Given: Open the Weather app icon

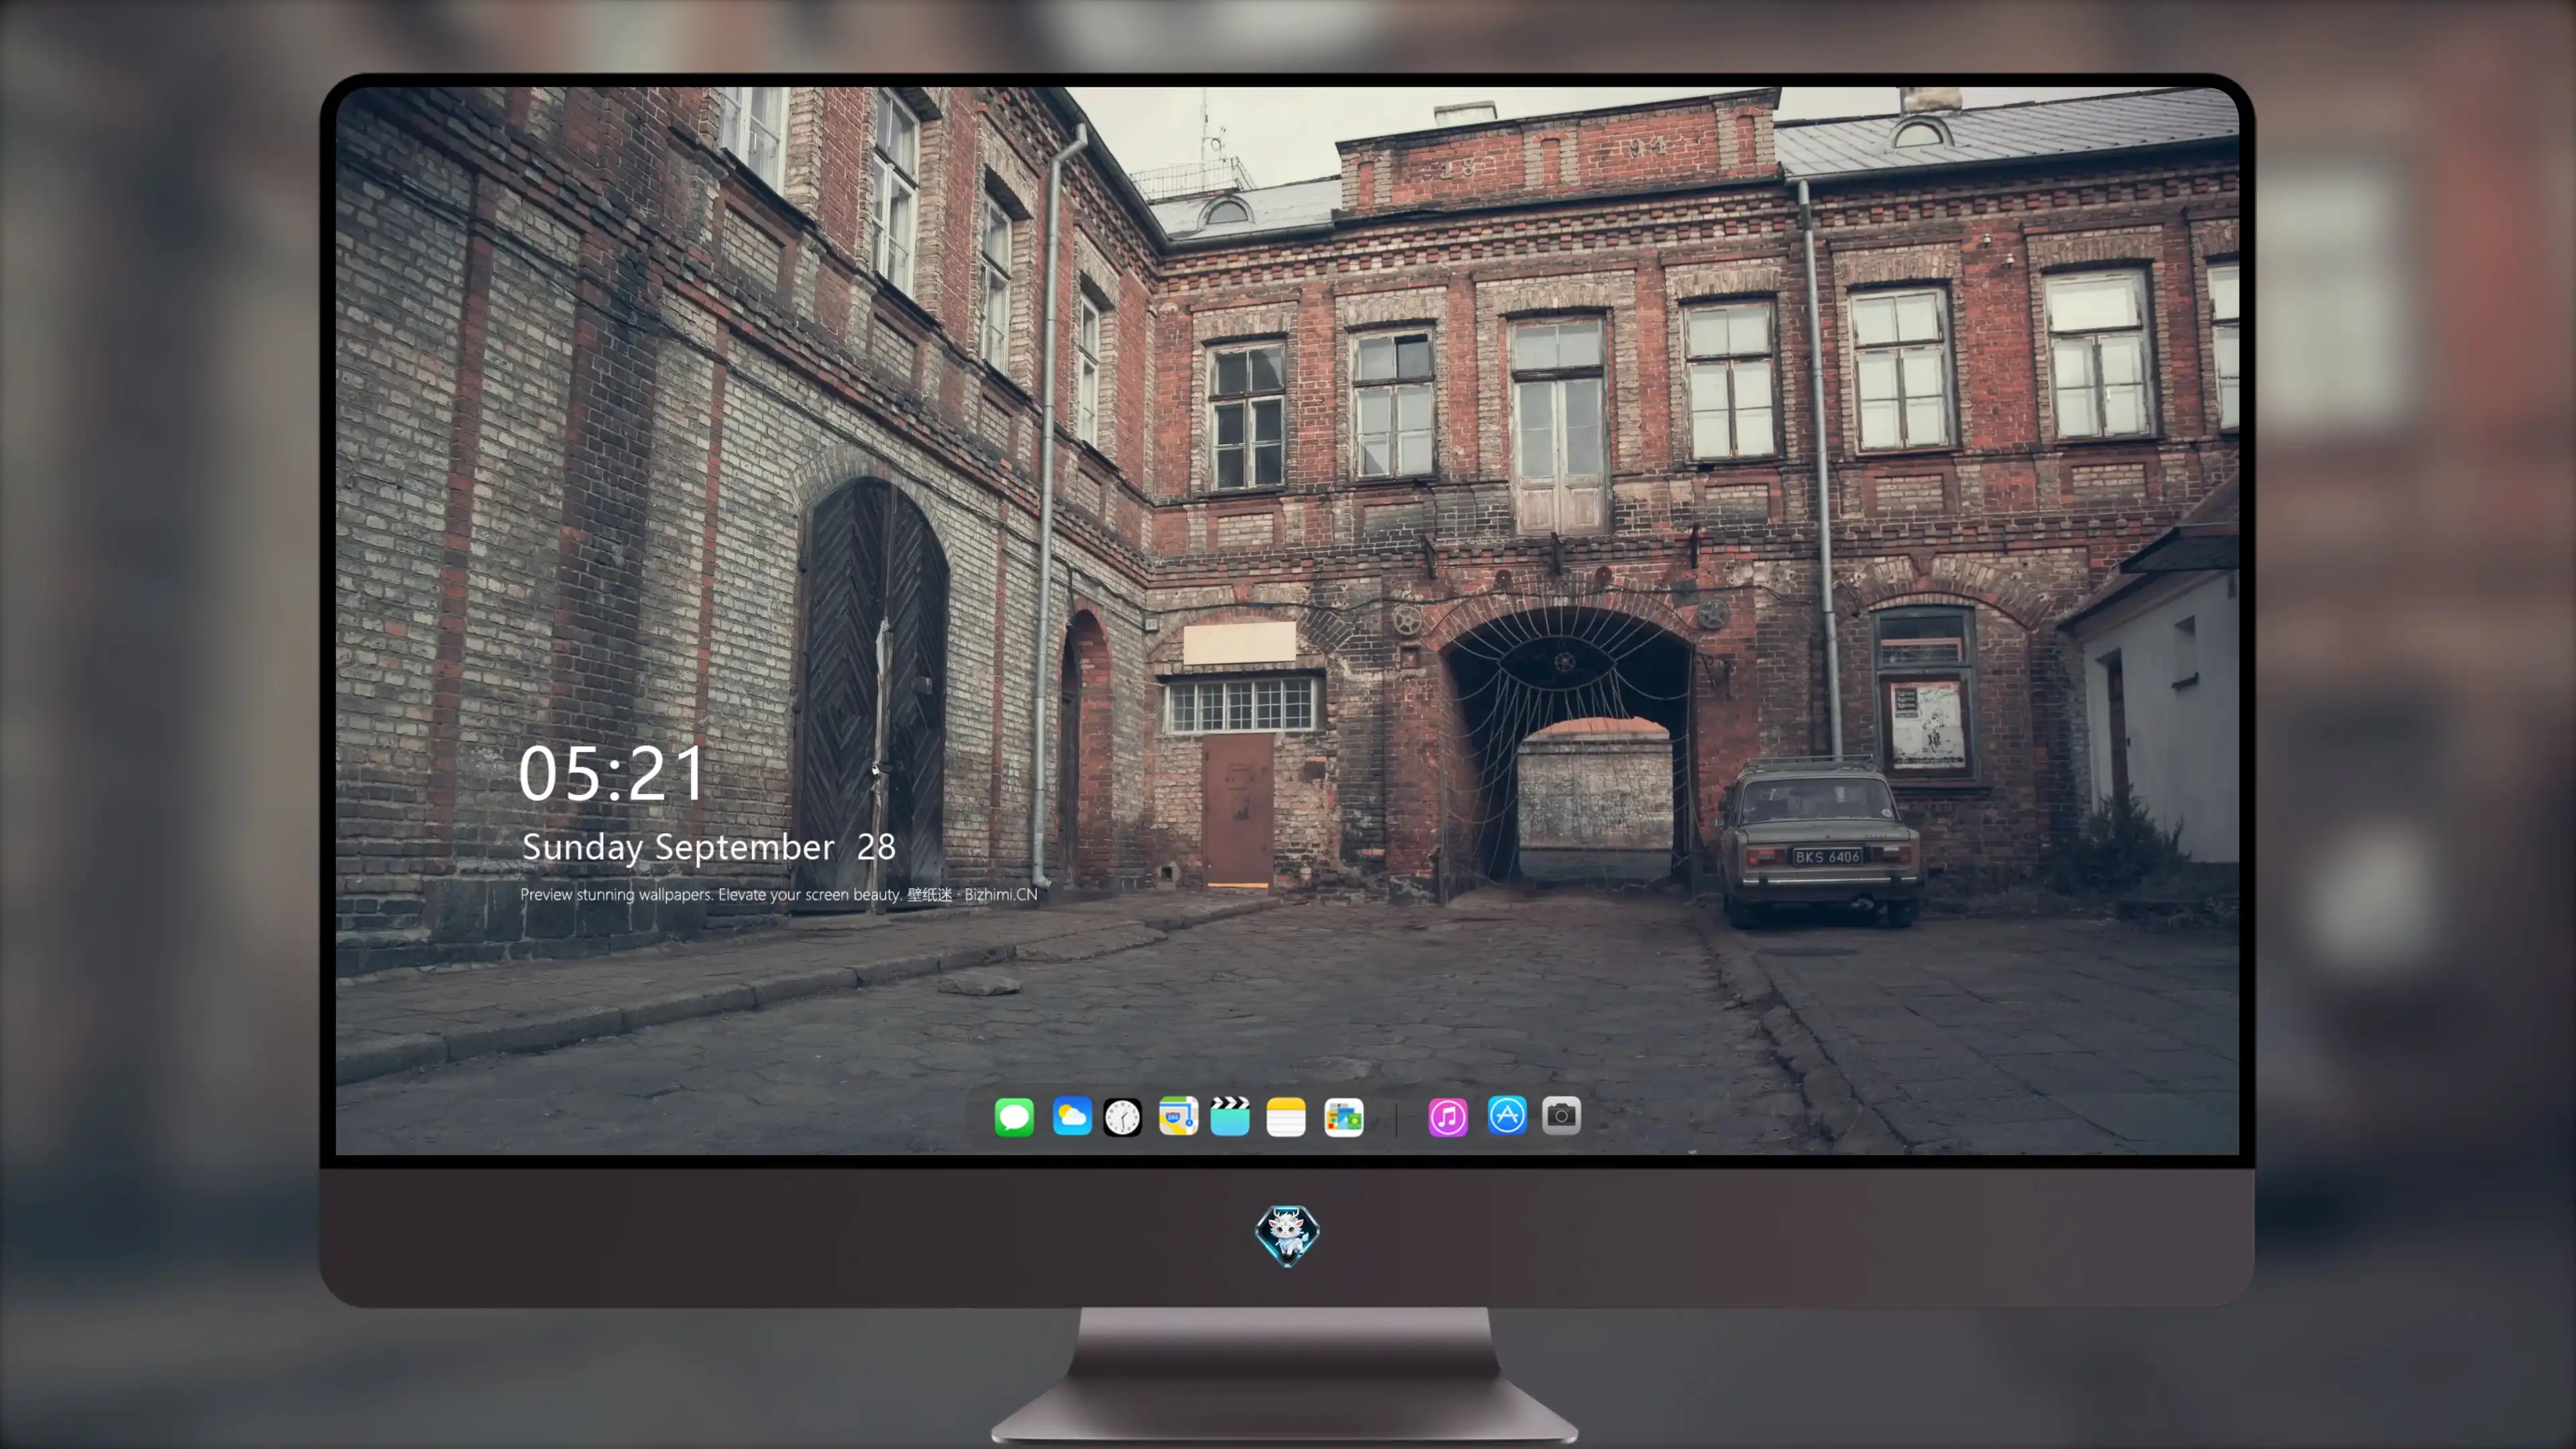Looking at the screenshot, I should click(1071, 1116).
